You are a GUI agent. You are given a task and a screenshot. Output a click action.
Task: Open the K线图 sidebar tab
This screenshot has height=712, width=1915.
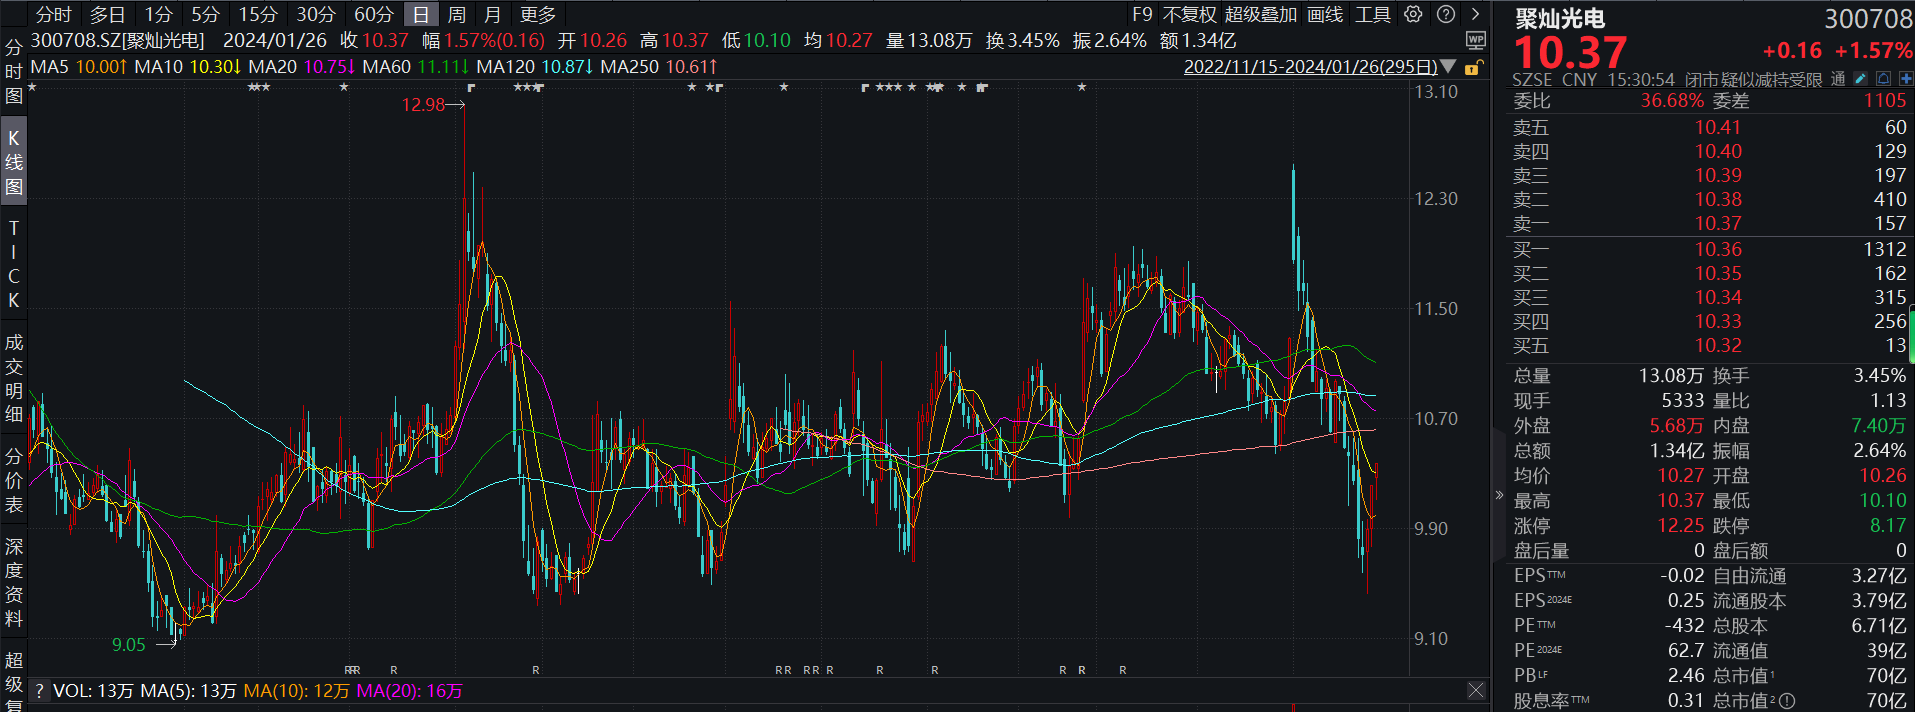click(13, 162)
